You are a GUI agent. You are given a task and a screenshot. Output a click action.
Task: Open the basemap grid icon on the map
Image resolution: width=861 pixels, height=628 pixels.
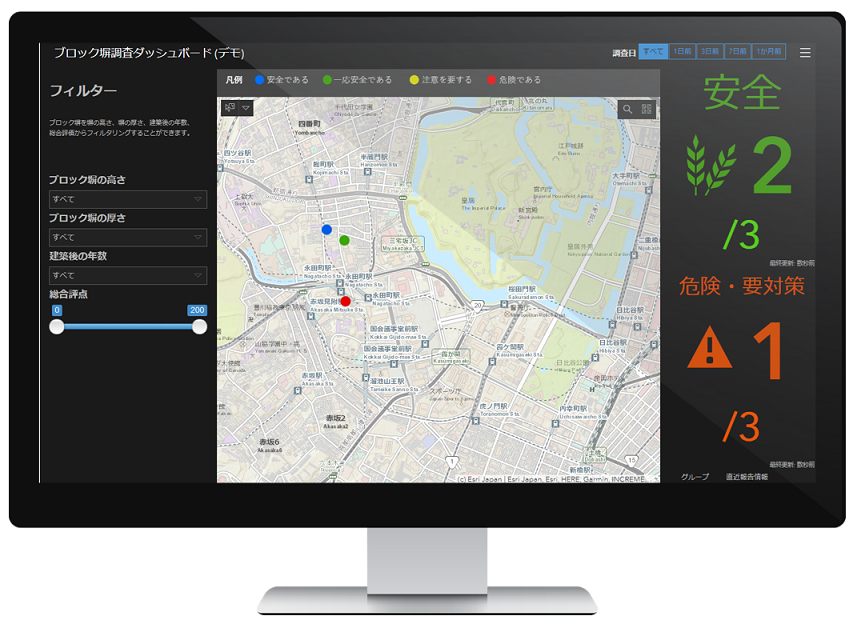(x=646, y=109)
